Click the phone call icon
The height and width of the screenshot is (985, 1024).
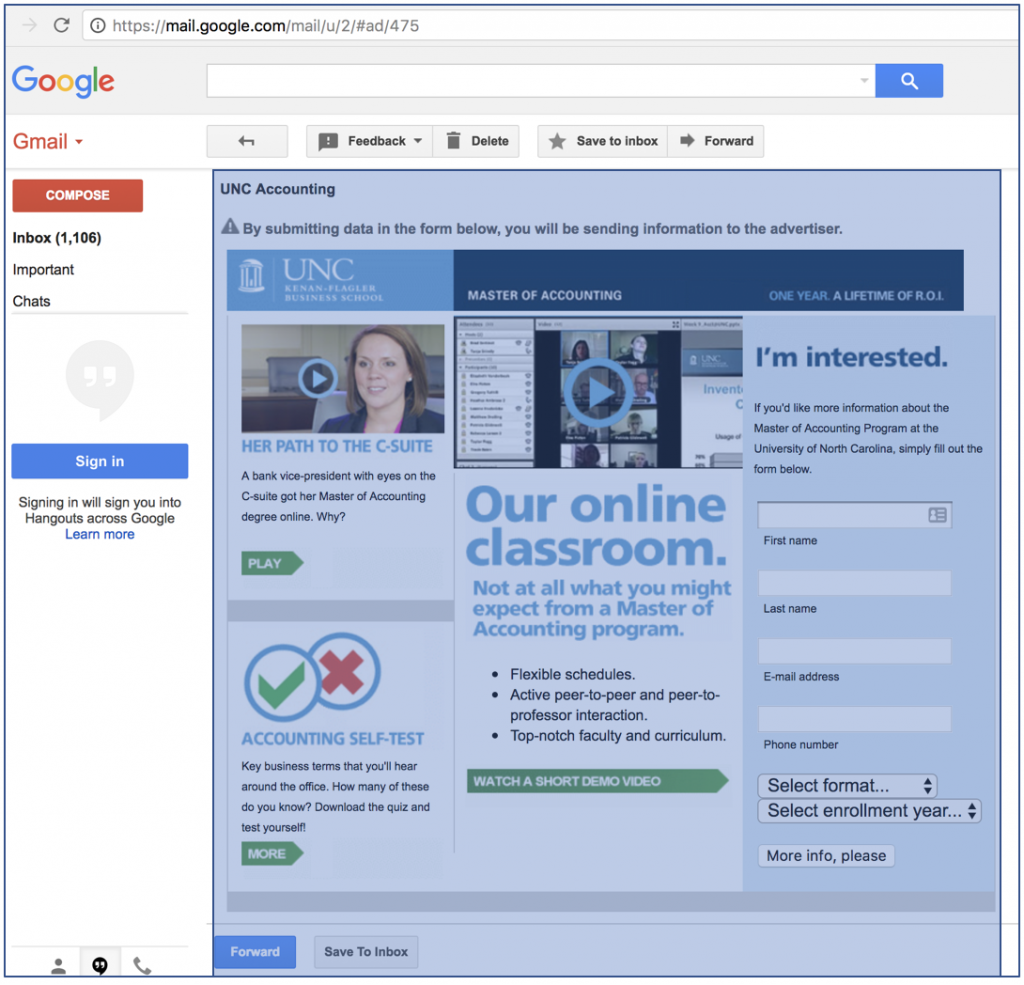point(142,964)
